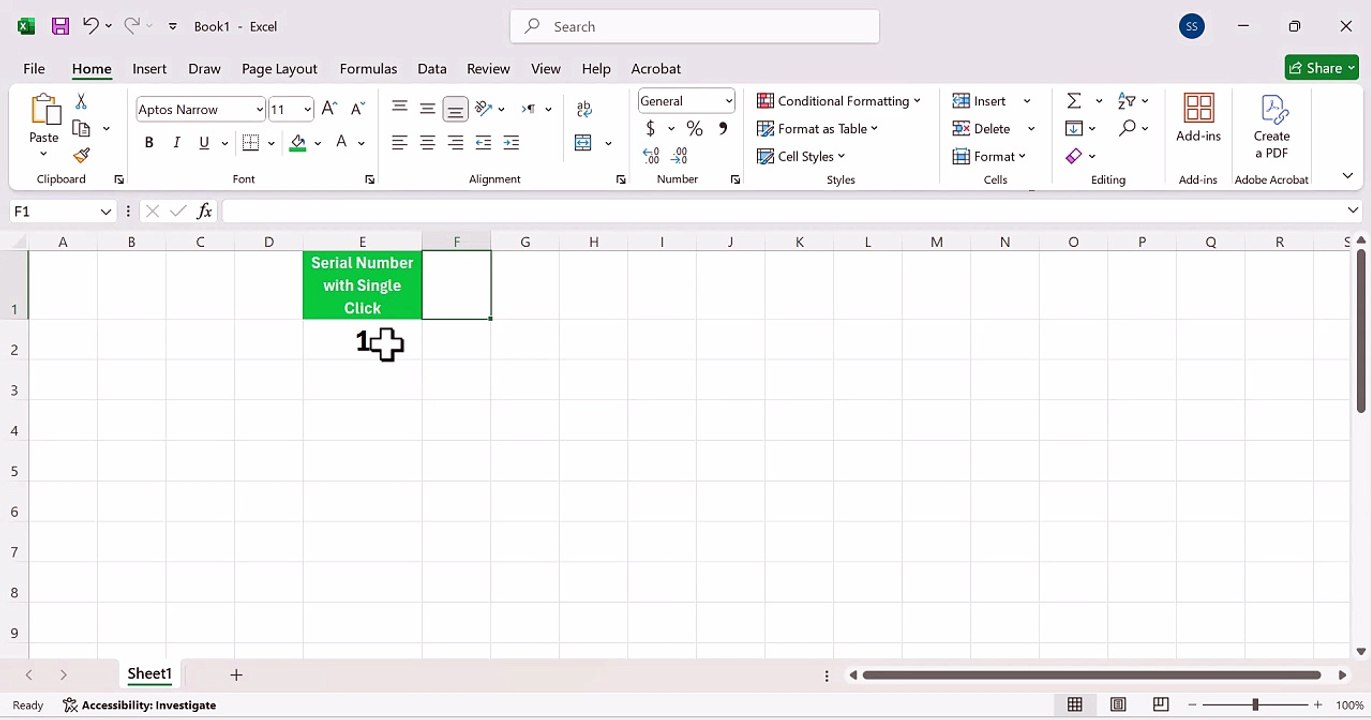1371x720 pixels.
Task: Increase indent in the Alignment group
Action: coord(511,143)
